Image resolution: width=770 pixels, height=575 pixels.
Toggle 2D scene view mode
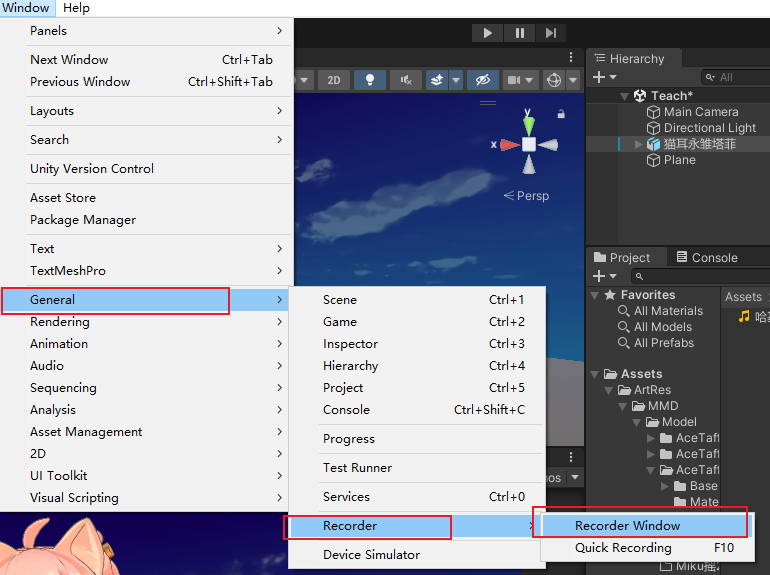pos(334,80)
